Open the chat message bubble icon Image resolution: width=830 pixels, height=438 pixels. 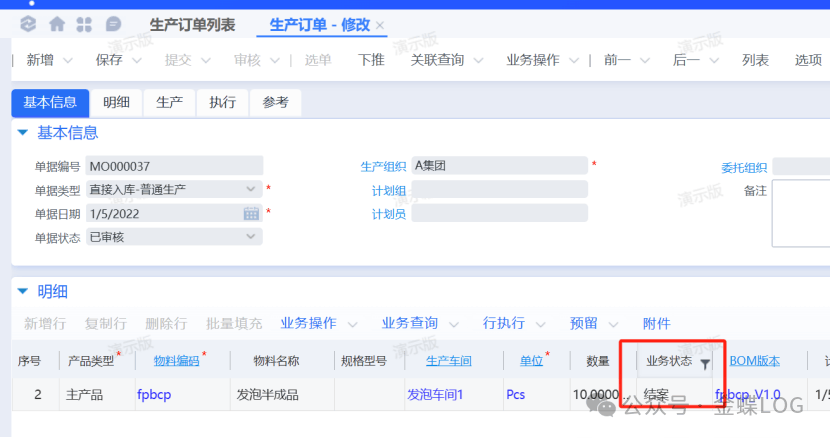(x=113, y=24)
